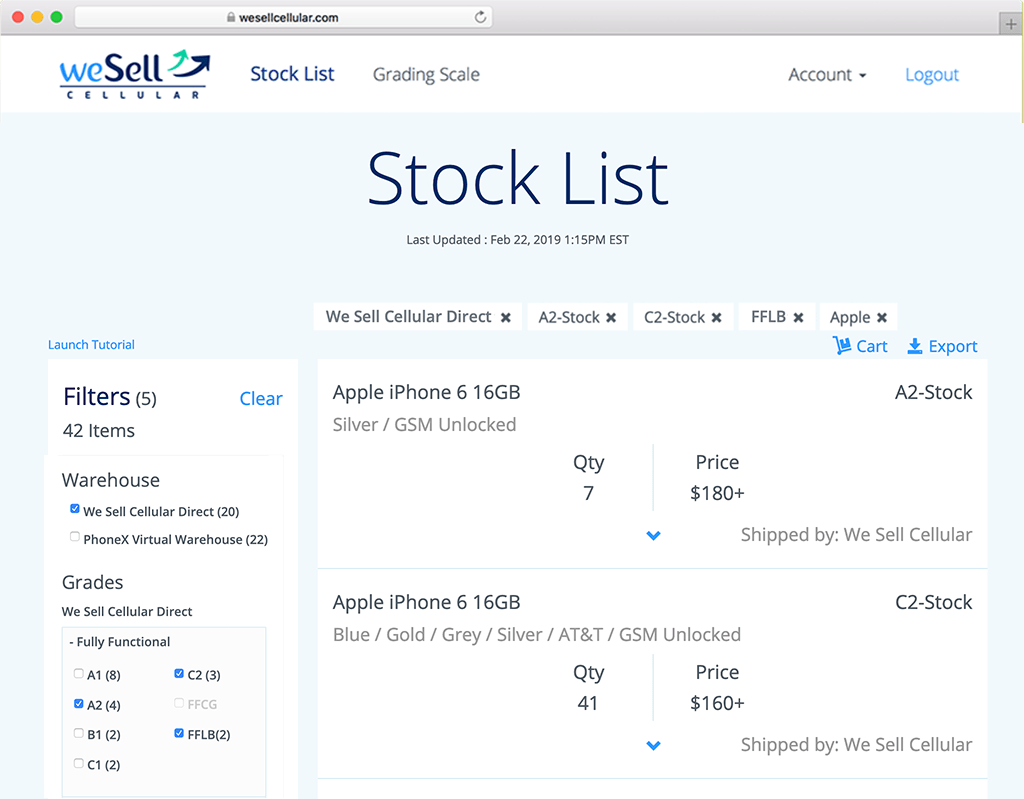Click quantity value 41
Viewport: 1024px width, 799px height.
coord(588,703)
